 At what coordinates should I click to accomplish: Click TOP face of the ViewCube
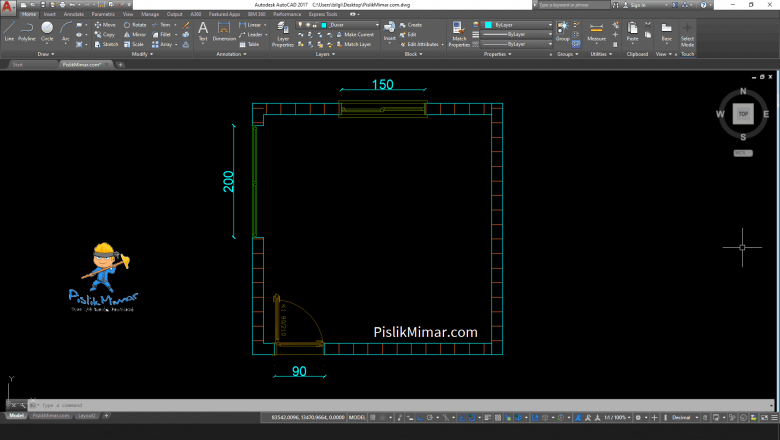point(742,113)
